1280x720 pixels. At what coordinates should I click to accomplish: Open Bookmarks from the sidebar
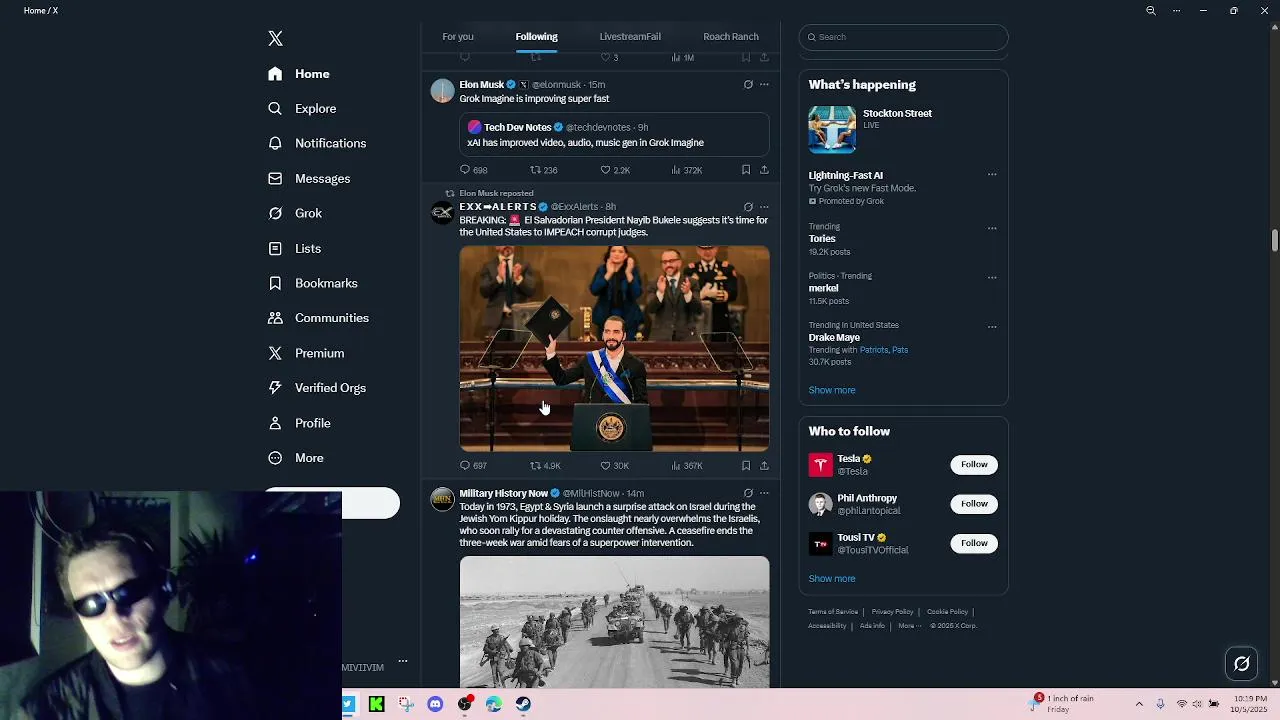click(x=312, y=283)
